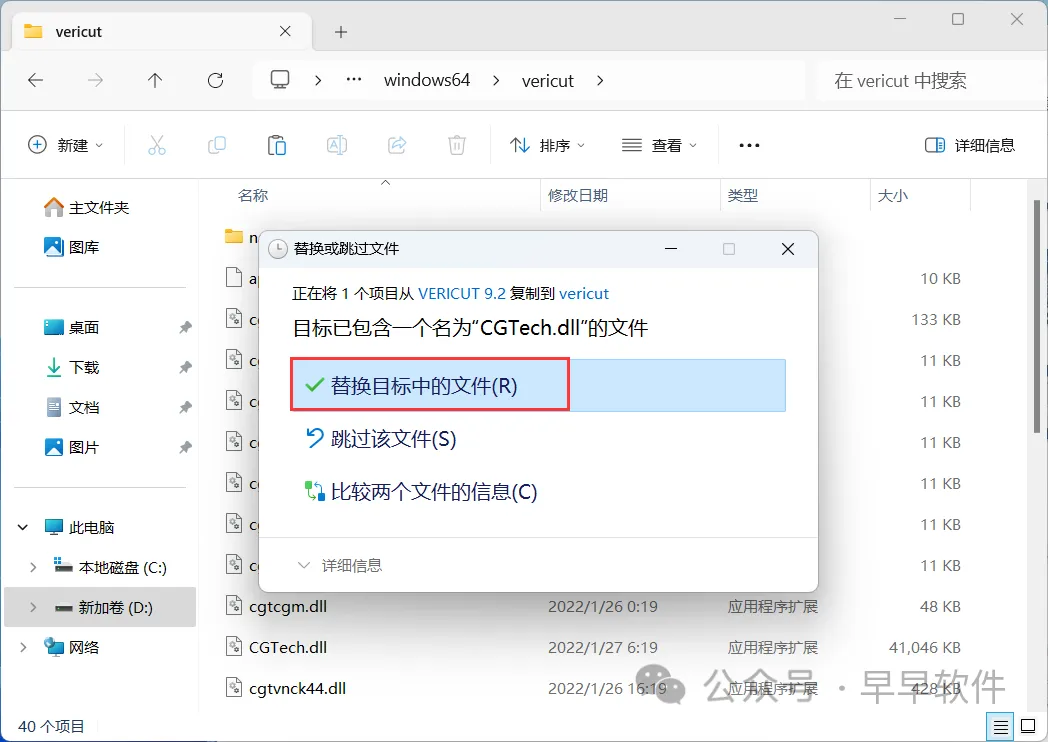
Task: Show hidden path segments via ellipsis
Action: tap(354, 80)
